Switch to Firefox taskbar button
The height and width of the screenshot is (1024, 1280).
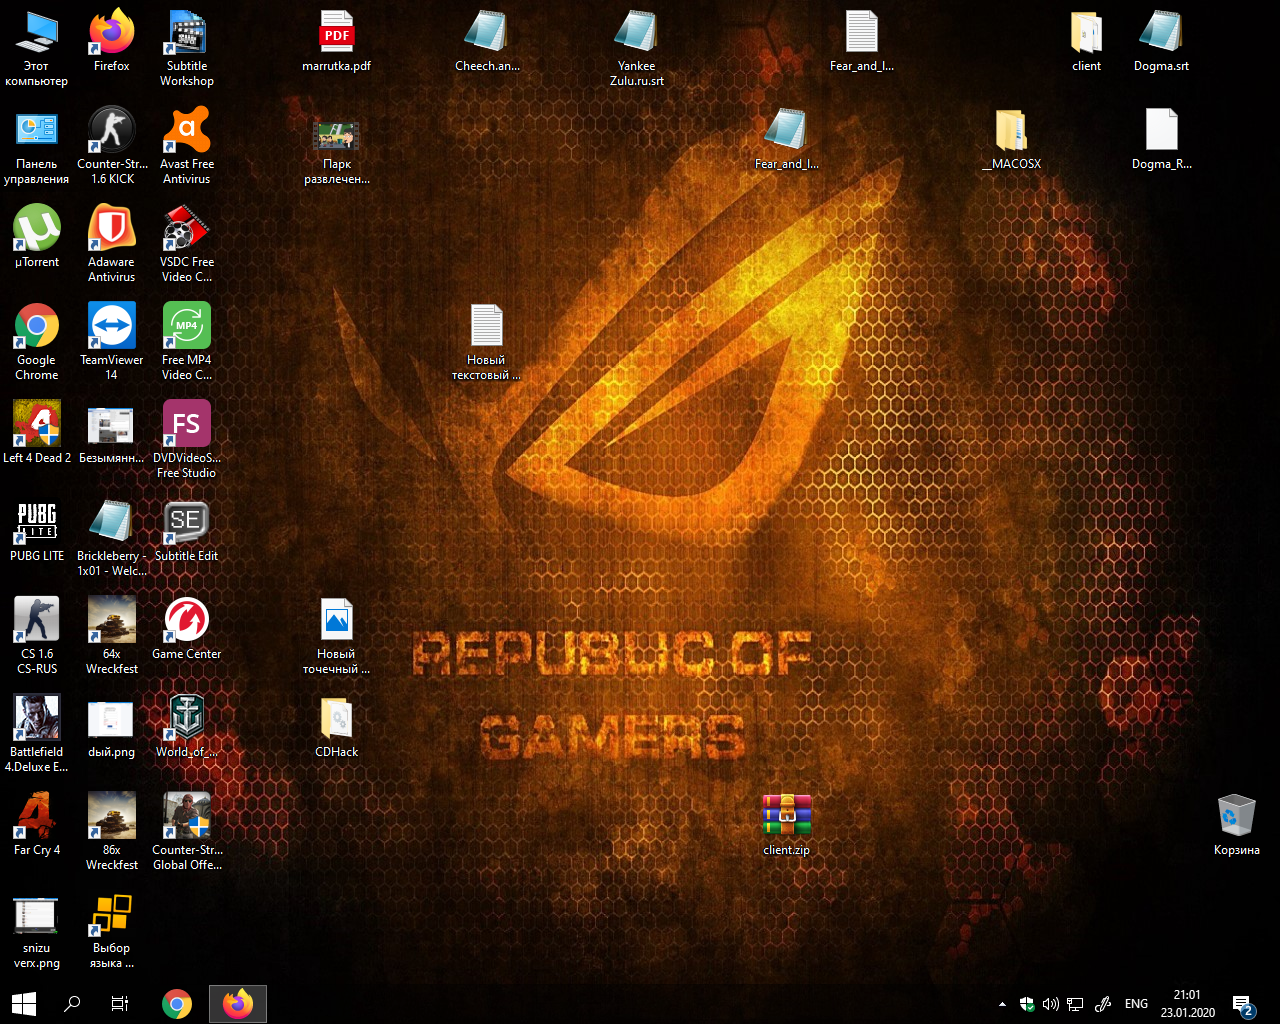[x=238, y=1004]
